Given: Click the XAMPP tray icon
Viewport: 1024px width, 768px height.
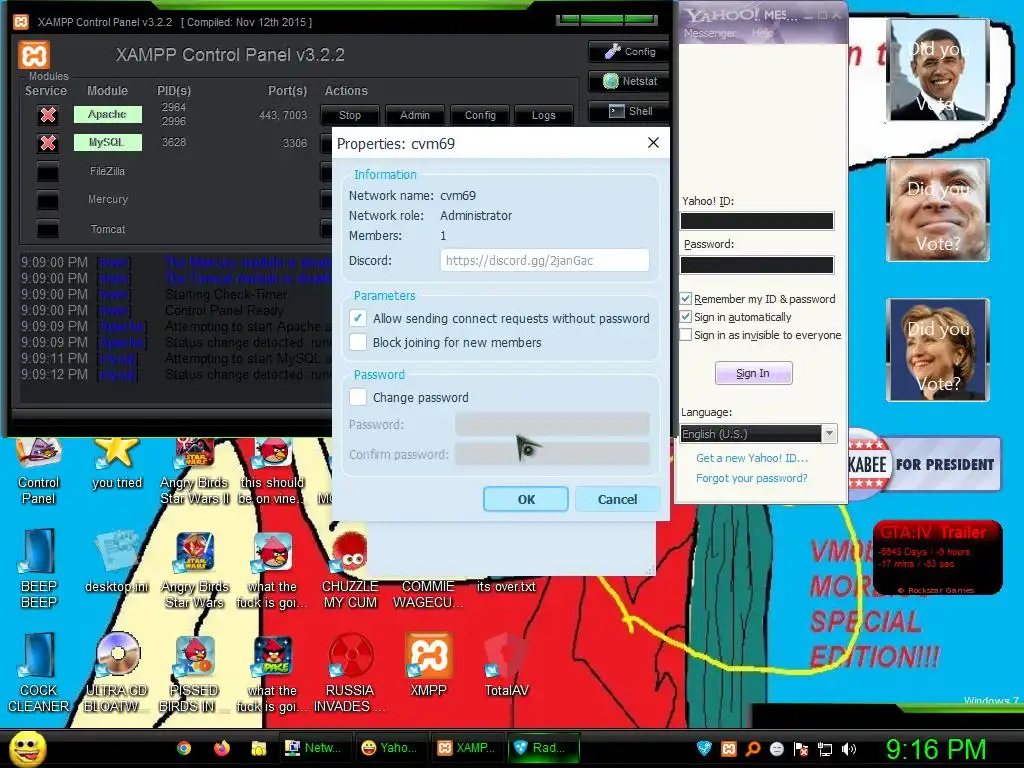Looking at the screenshot, I should coord(729,748).
